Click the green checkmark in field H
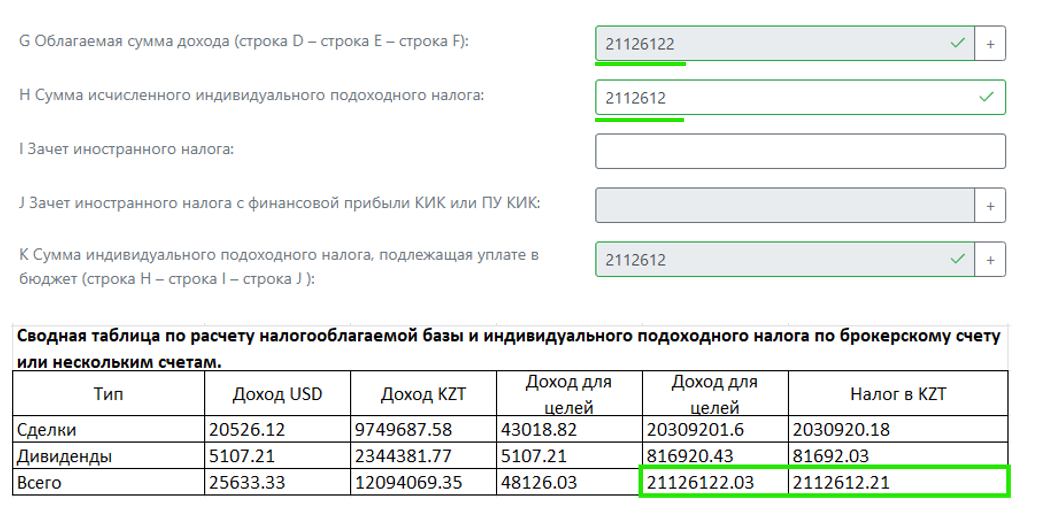This screenshot has height=512, width=1038. 986,97
